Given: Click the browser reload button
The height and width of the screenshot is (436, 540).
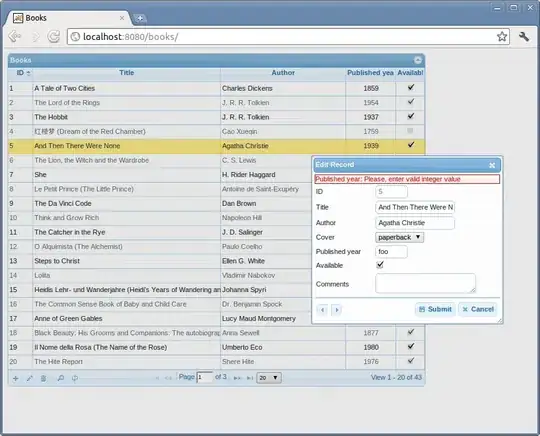Looking at the screenshot, I should [x=53, y=36].
